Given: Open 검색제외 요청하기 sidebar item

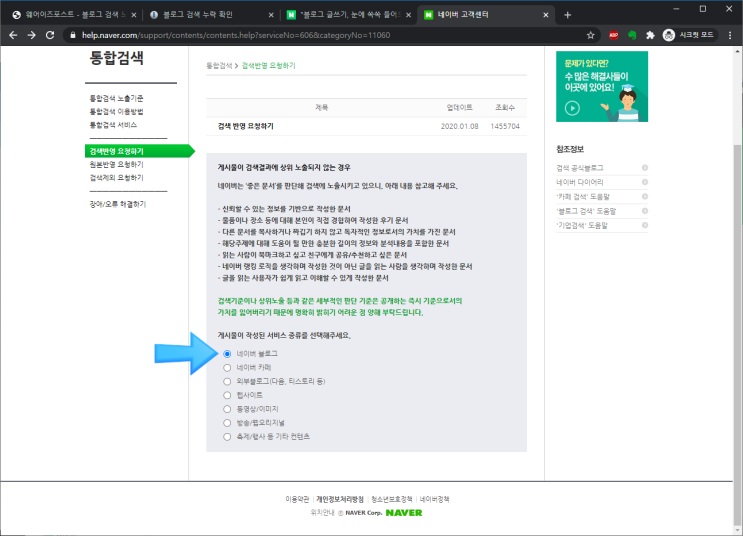Looking at the screenshot, I should tap(117, 178).
